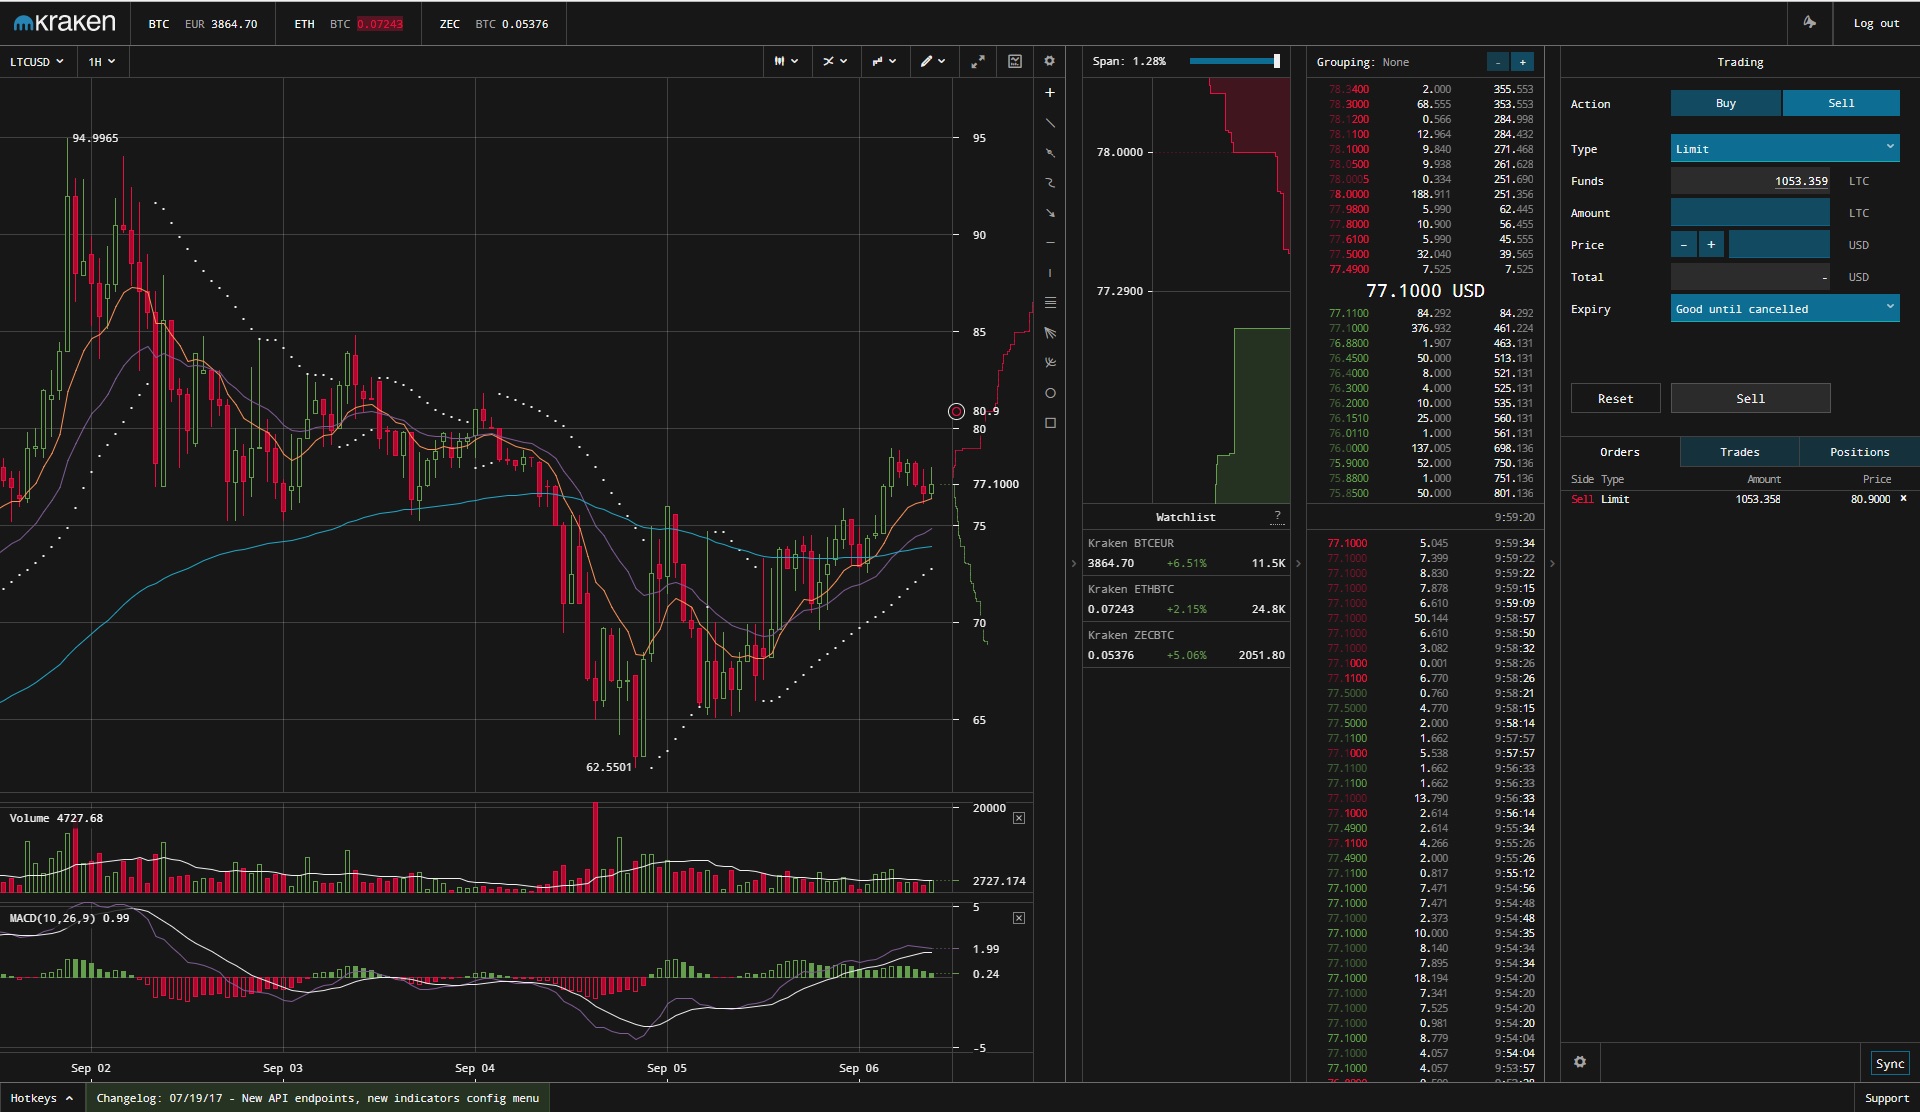
Task: Expand the Hotkeys menu
Action: (41, 1098)
